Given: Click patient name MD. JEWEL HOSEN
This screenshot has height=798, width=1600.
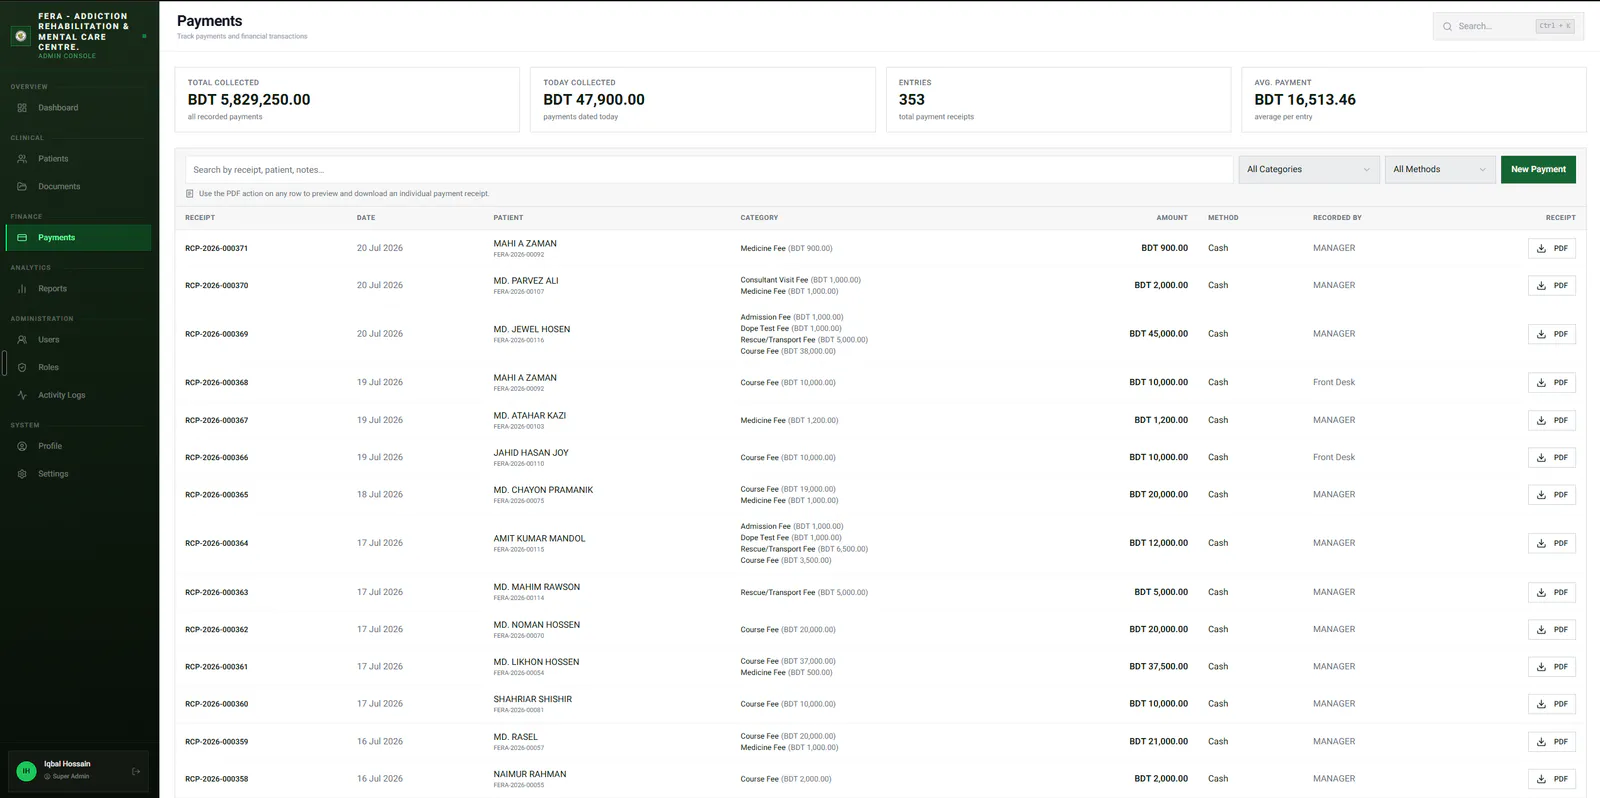Looking at the screenshot, I should 532,329.
